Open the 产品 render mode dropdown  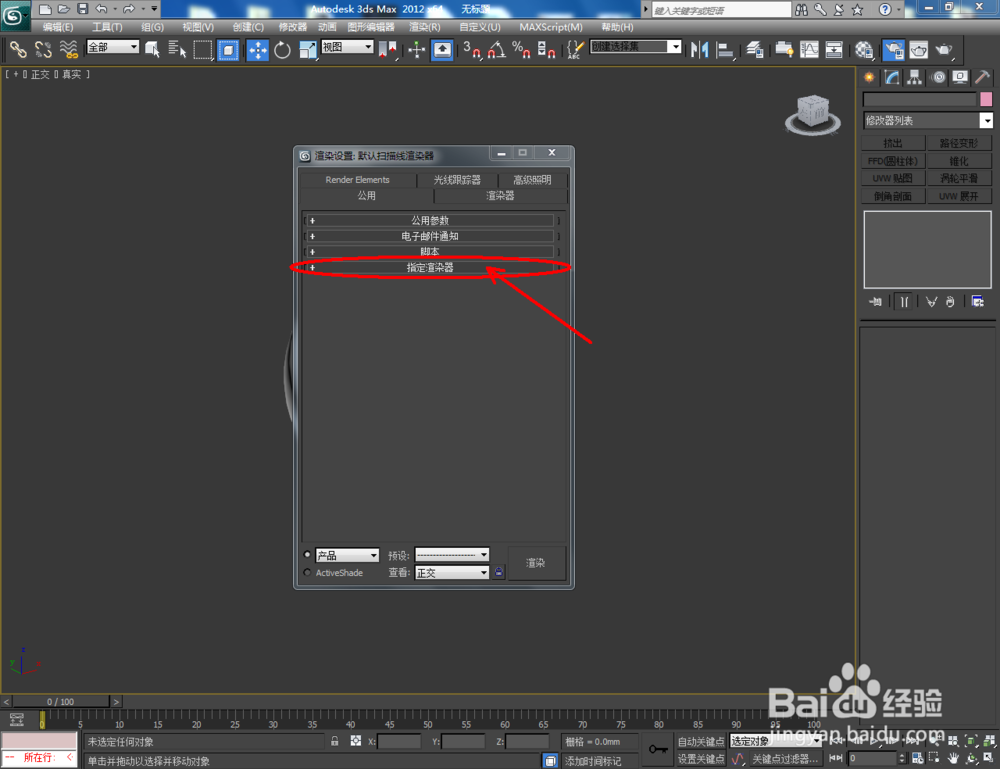coord(348,555)
